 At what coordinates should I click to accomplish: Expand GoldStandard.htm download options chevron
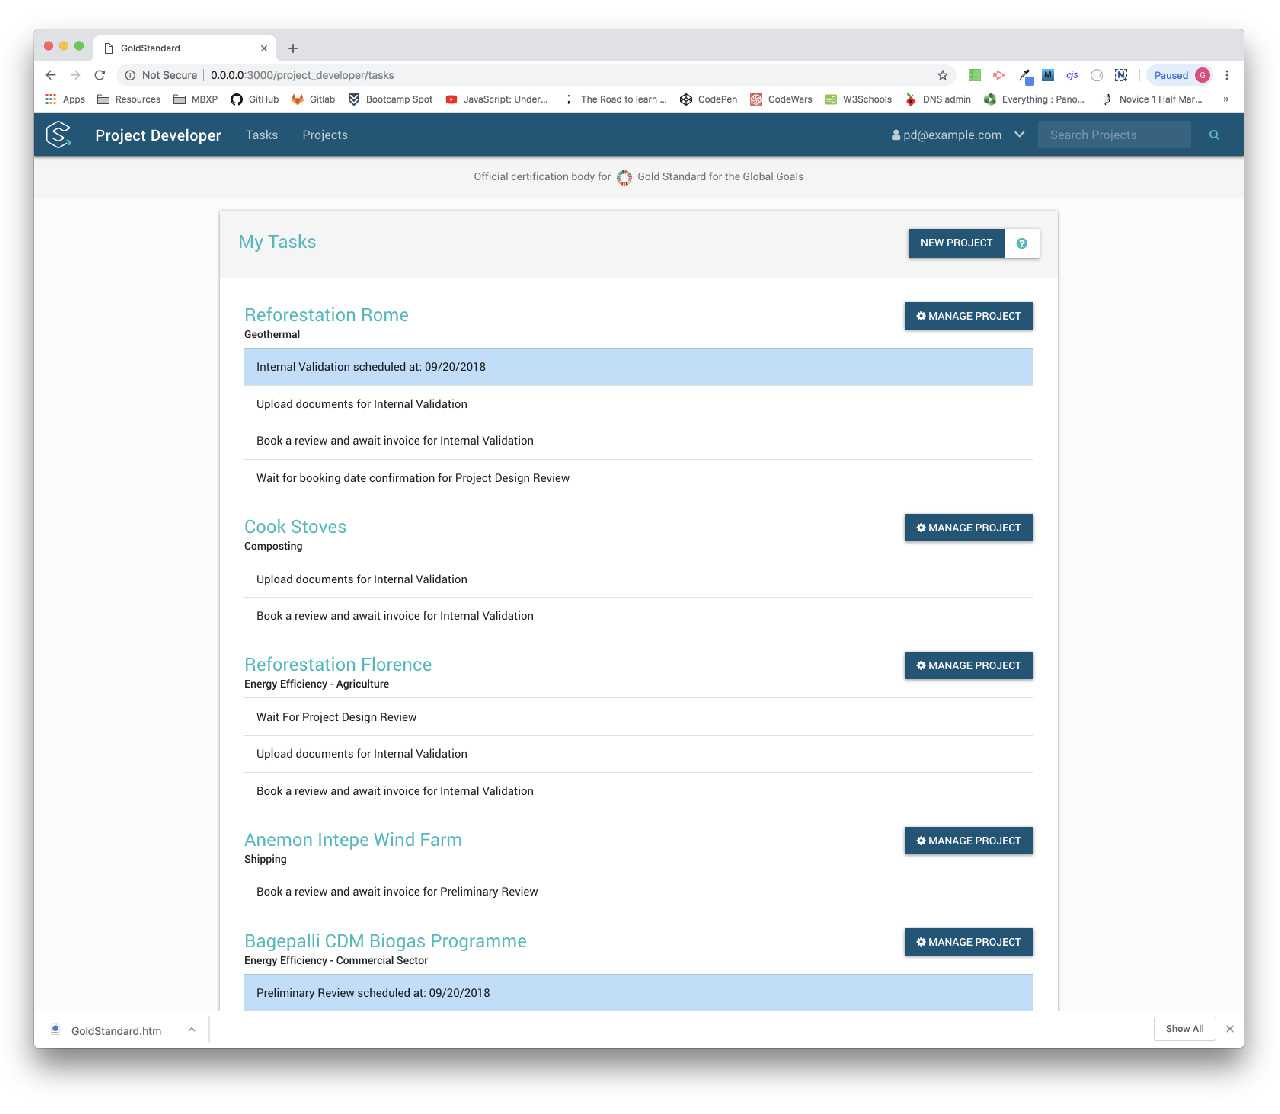(191, 1029)
